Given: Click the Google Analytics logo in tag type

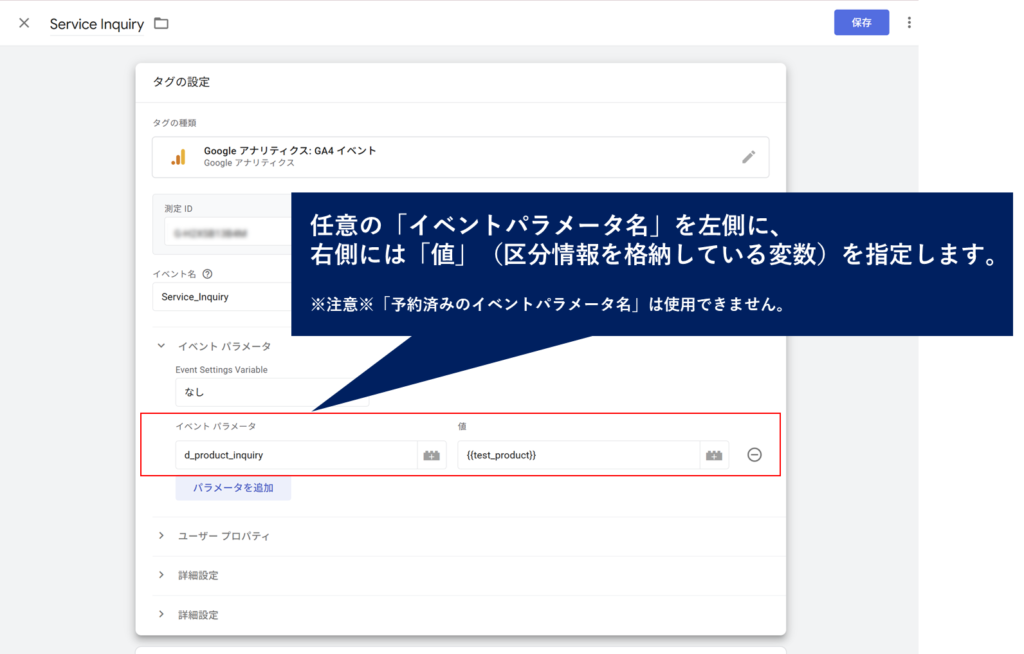Looking at the screenshot, I should tap(178, 157).
